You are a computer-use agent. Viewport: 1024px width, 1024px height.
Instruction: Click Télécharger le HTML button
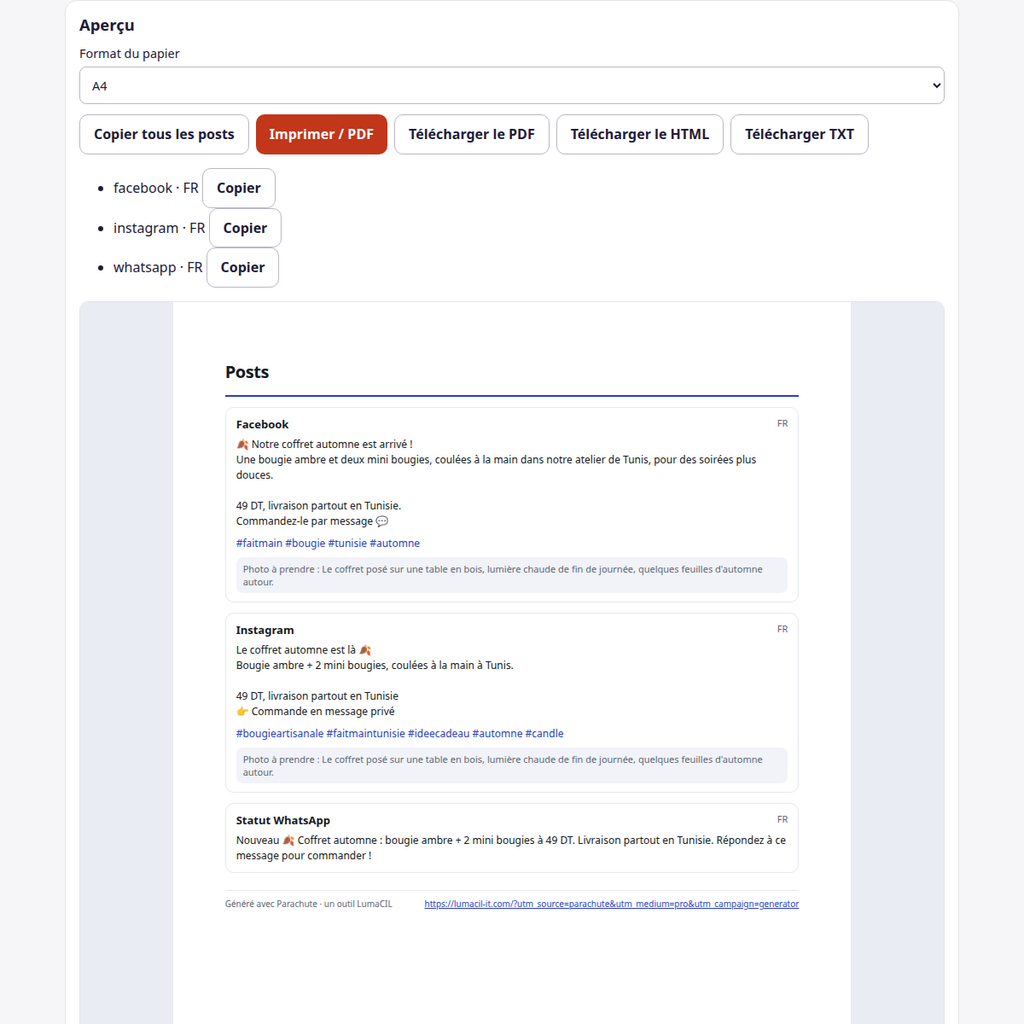[639, 135]
